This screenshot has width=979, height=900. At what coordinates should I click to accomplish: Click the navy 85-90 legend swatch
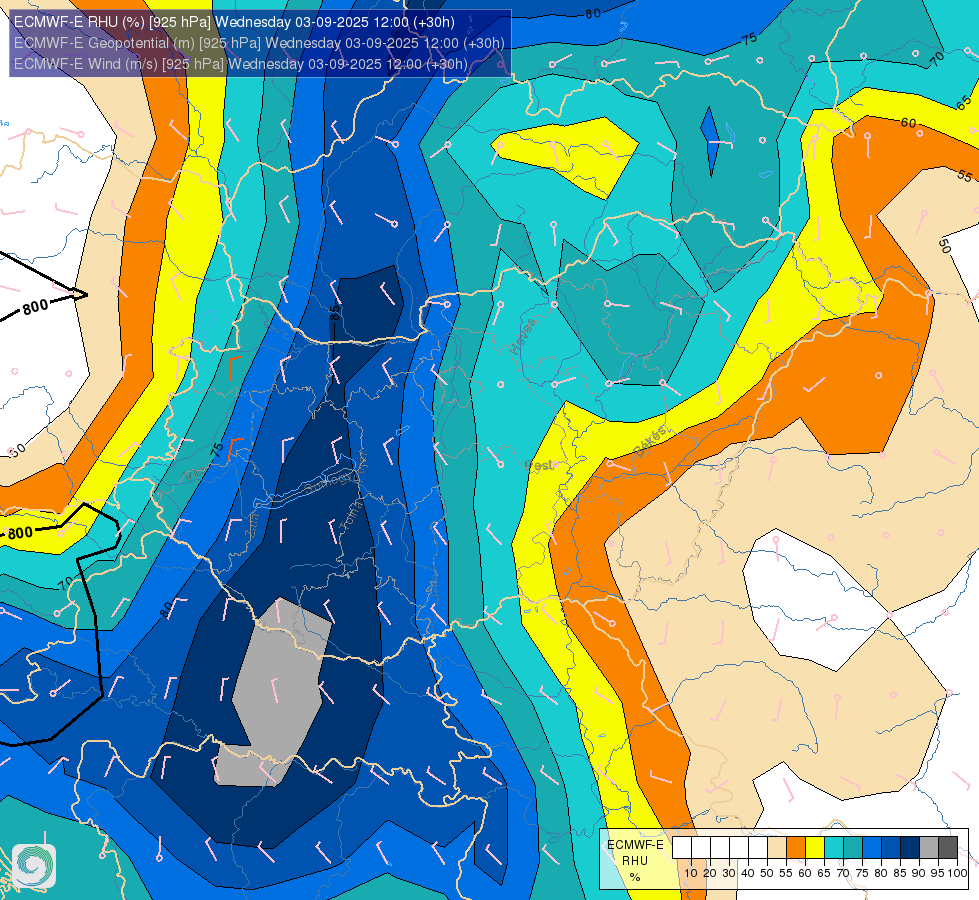[910, 848]
